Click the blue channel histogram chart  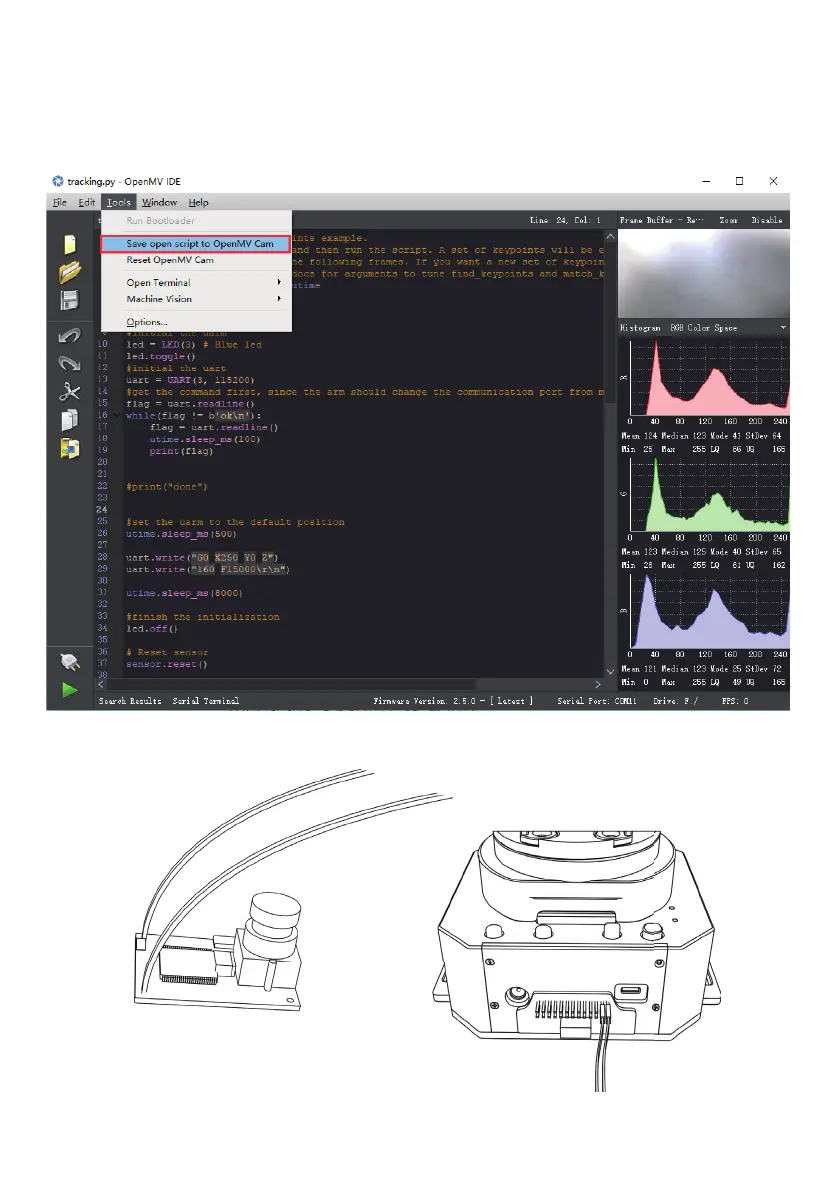[710, 610]
